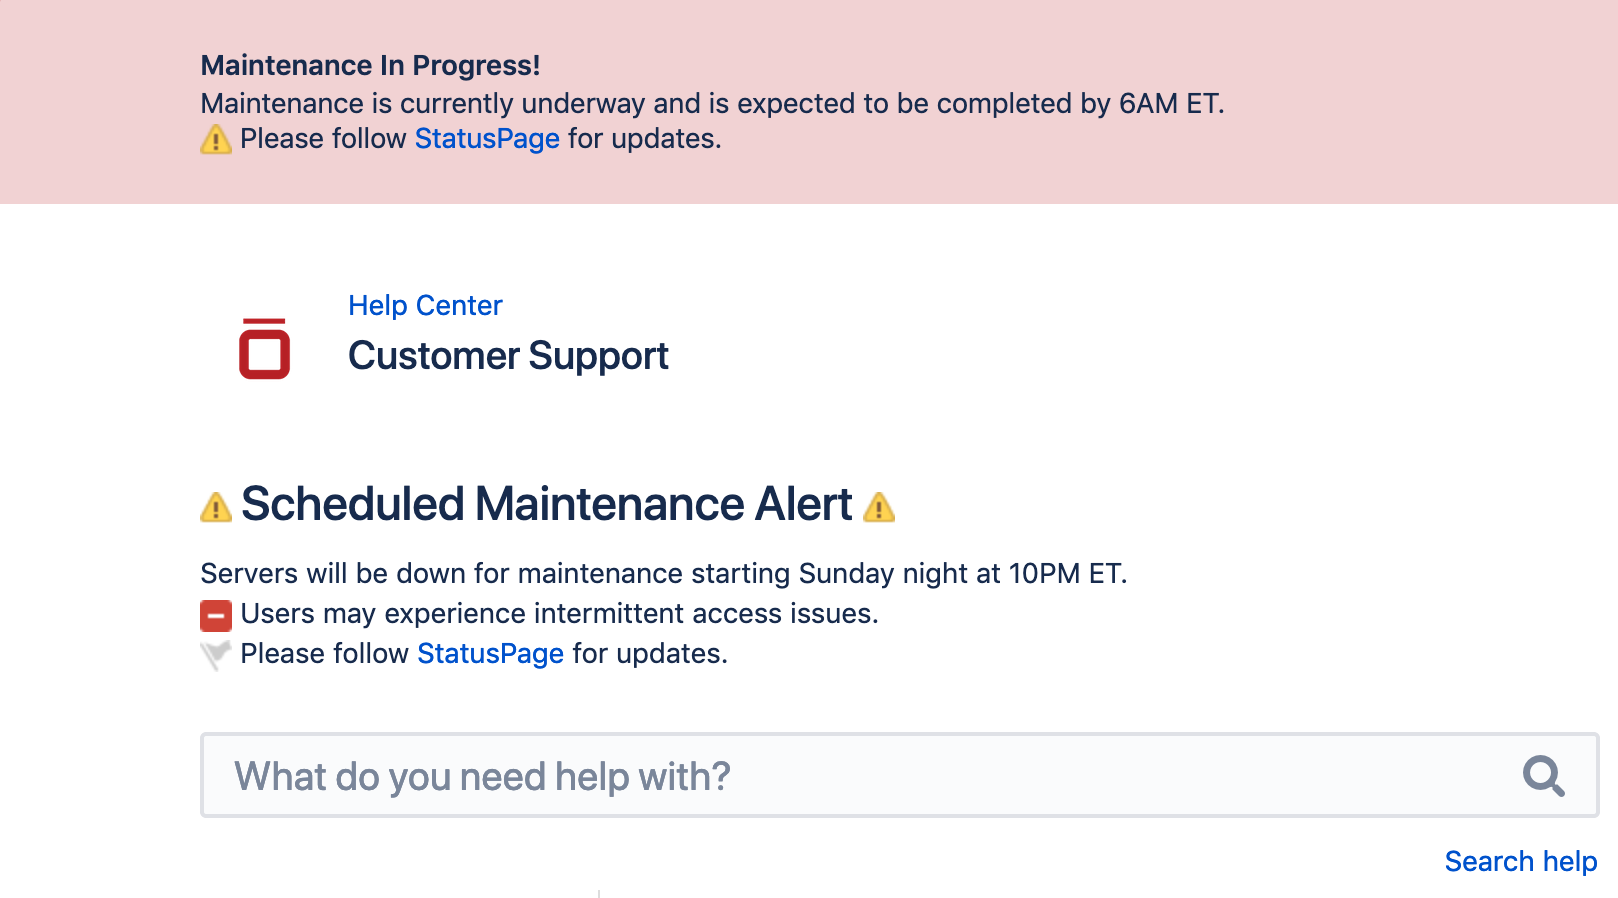
Task: Click warning icon left of Scheduled Maintenance Alert
Action: tap(215, 507)
